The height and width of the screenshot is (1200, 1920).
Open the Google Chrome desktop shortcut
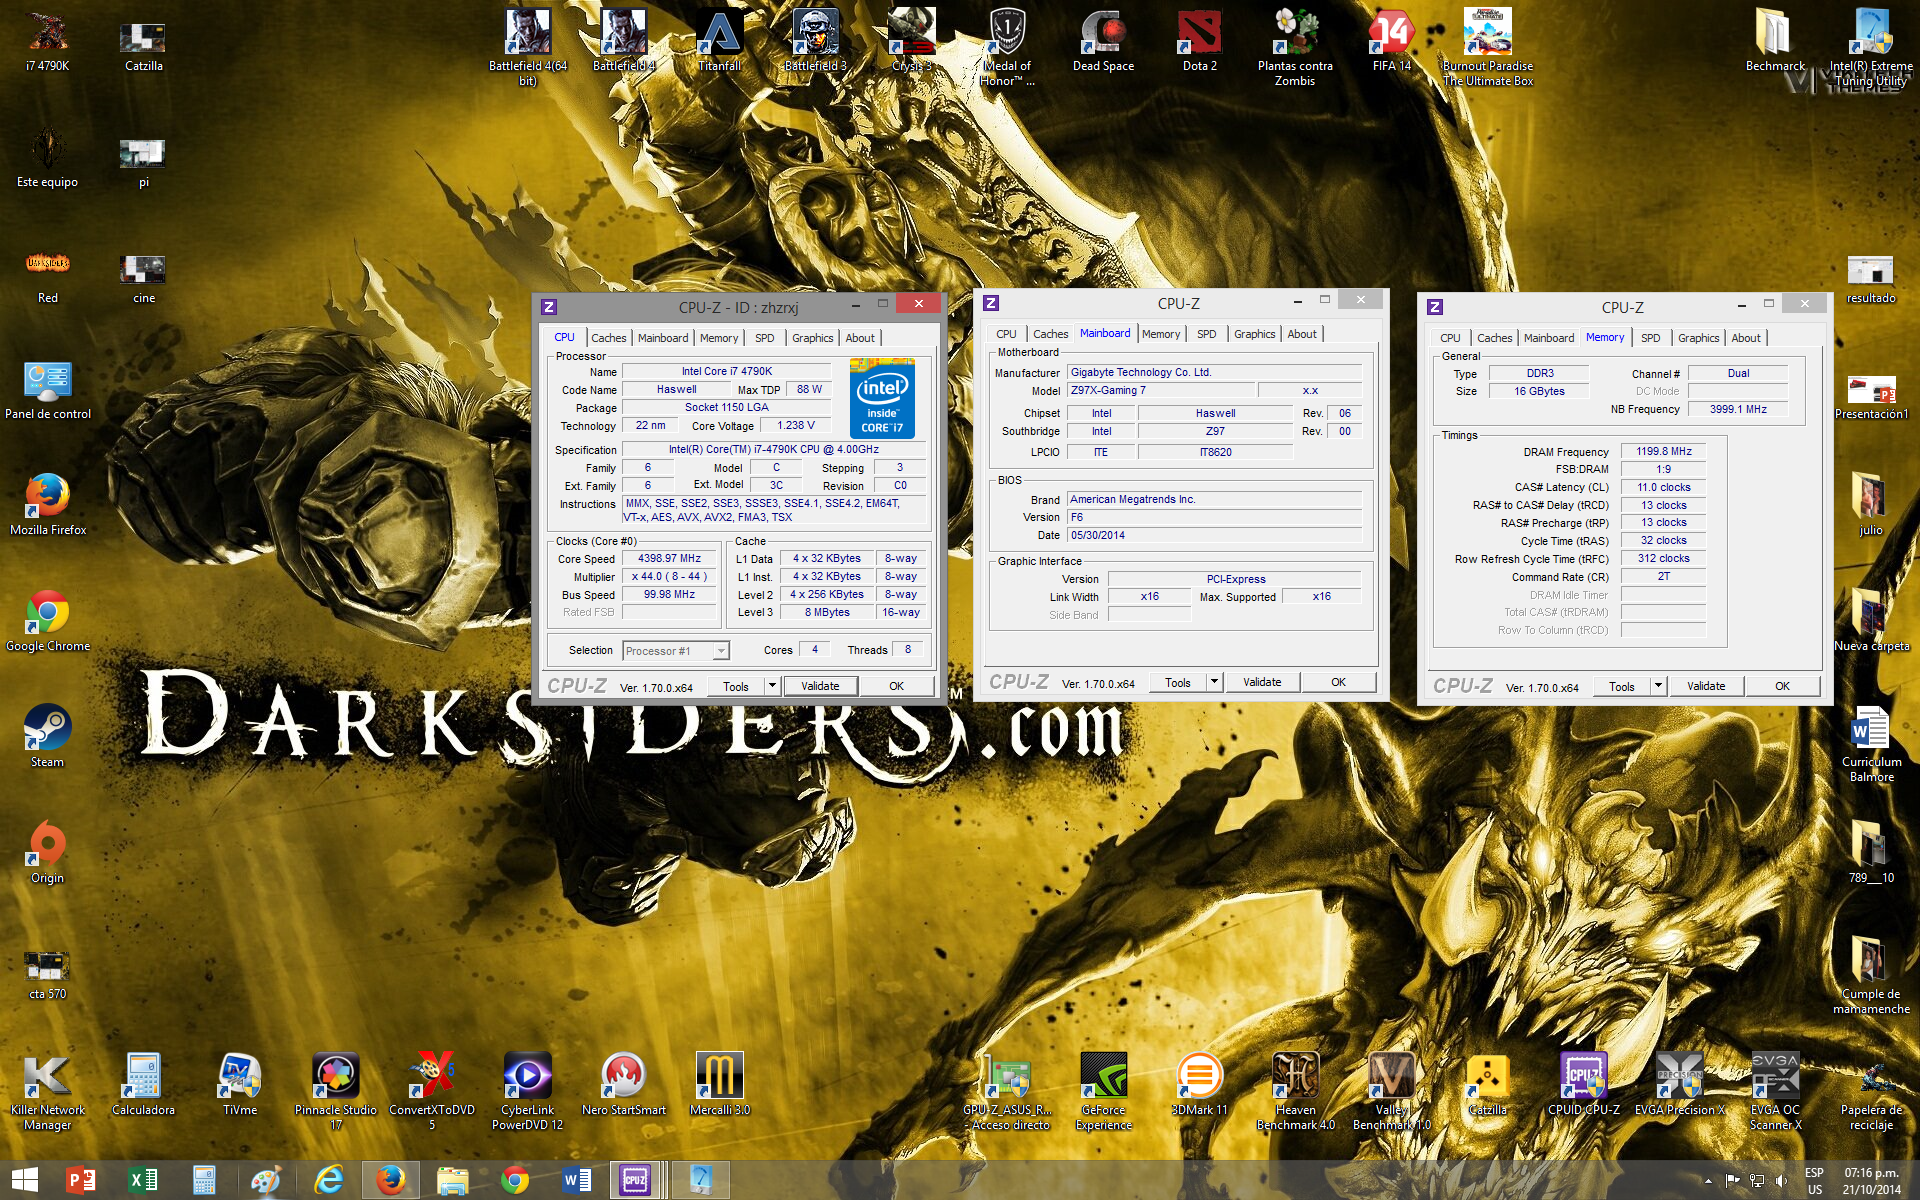(x=47, y=620)
